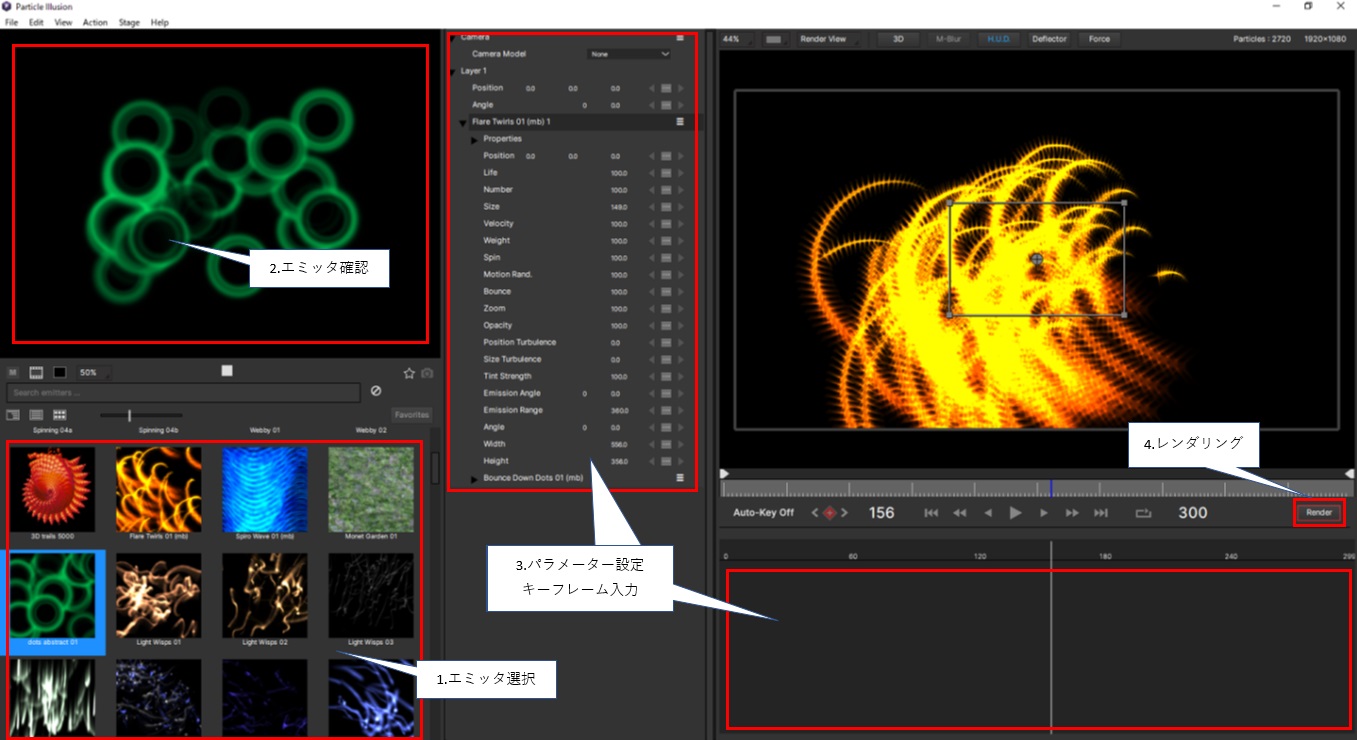Viewport: 1357px width, 740px height.
Task: Open the Camera Model dropdown
Action: coord(630,54)
